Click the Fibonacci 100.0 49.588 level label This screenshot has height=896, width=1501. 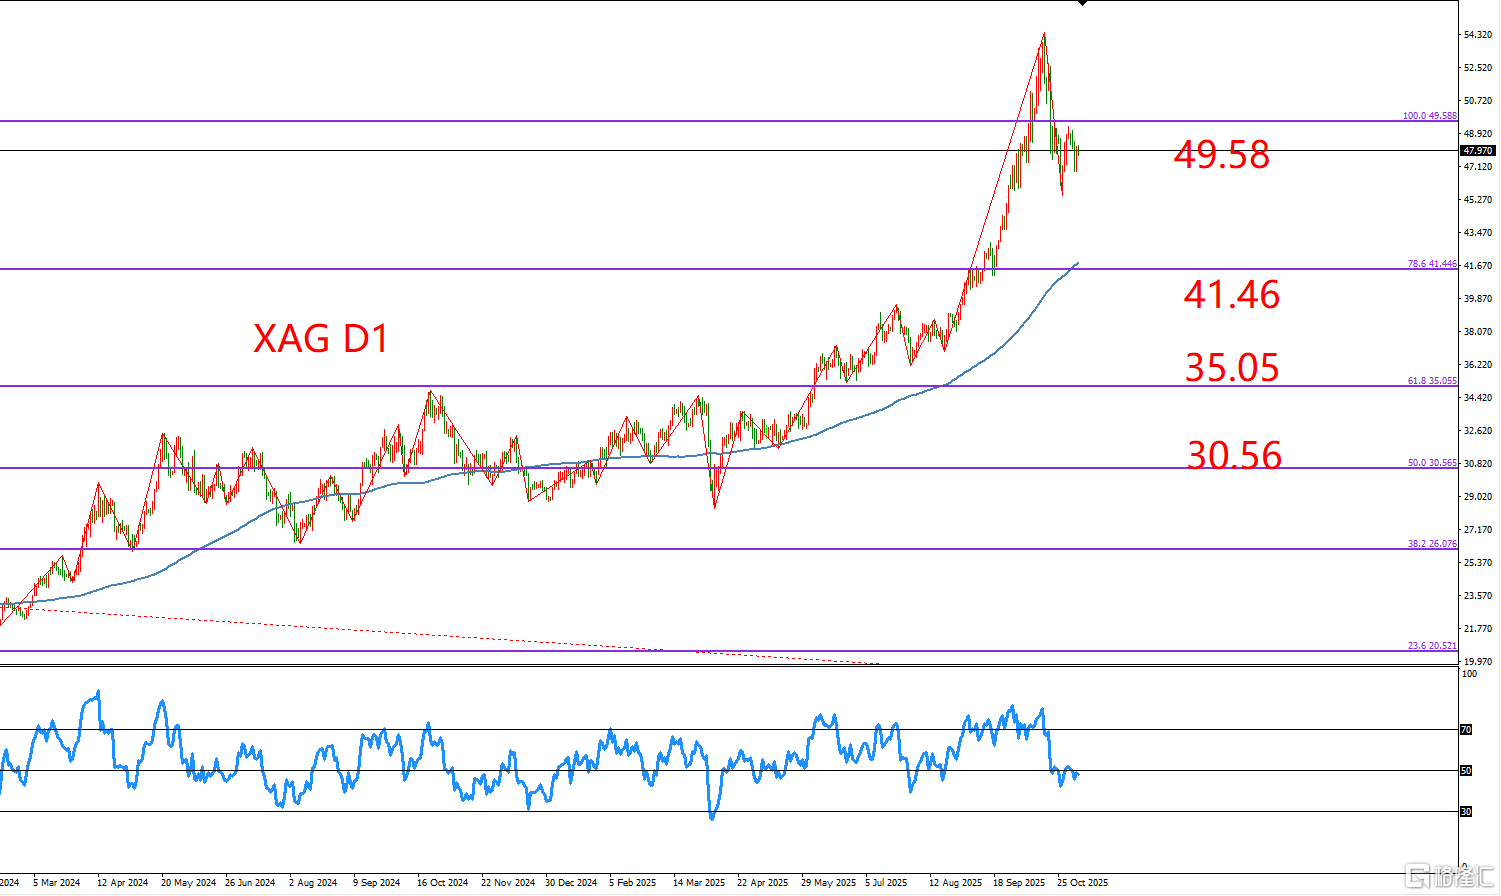[x=1429, y=116]
